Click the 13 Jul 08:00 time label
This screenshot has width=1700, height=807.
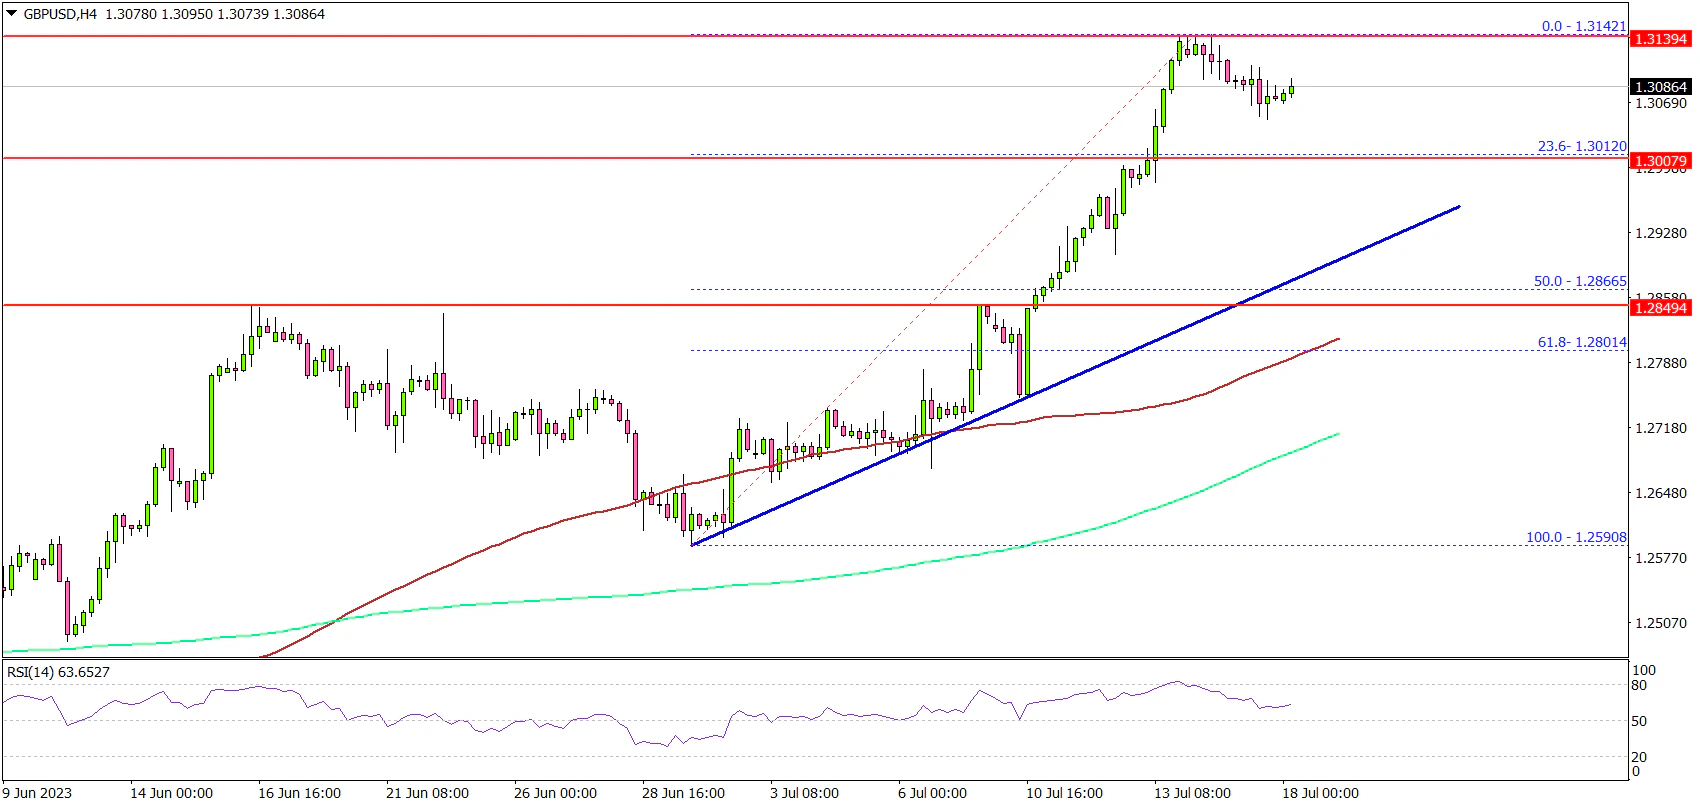1191,793
